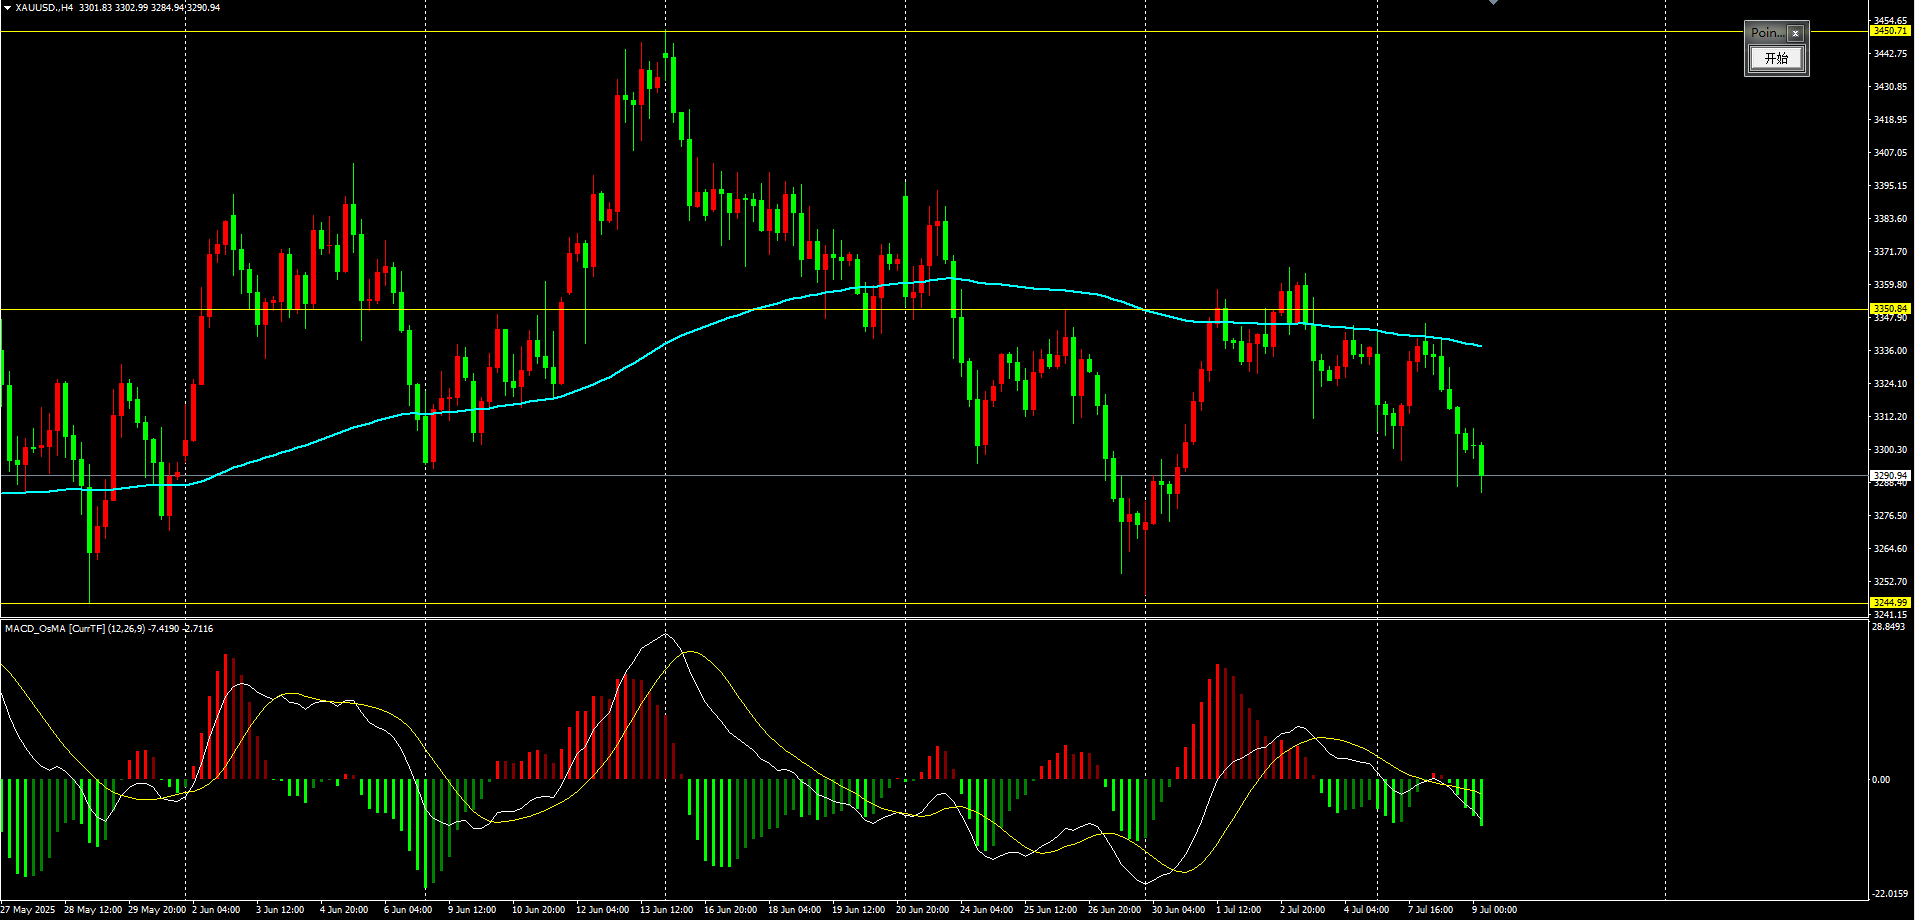Click the 28.8493 MACD scale maximum label

tap(1888, 627)
